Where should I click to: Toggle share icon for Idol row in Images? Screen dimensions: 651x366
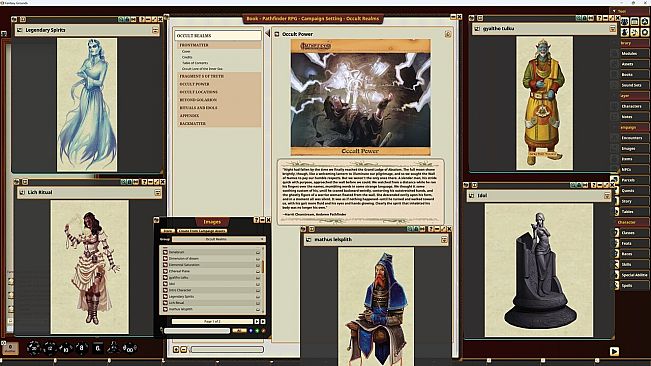coord(258,284)
